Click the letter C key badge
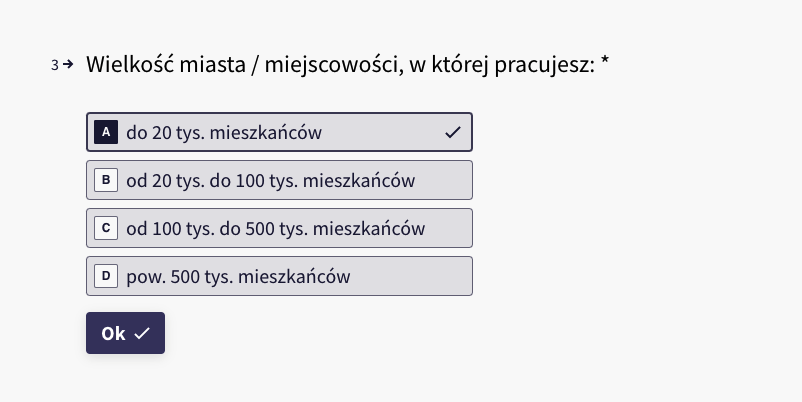The height and width of the screenshot is (402, 802). click(106, 228)
